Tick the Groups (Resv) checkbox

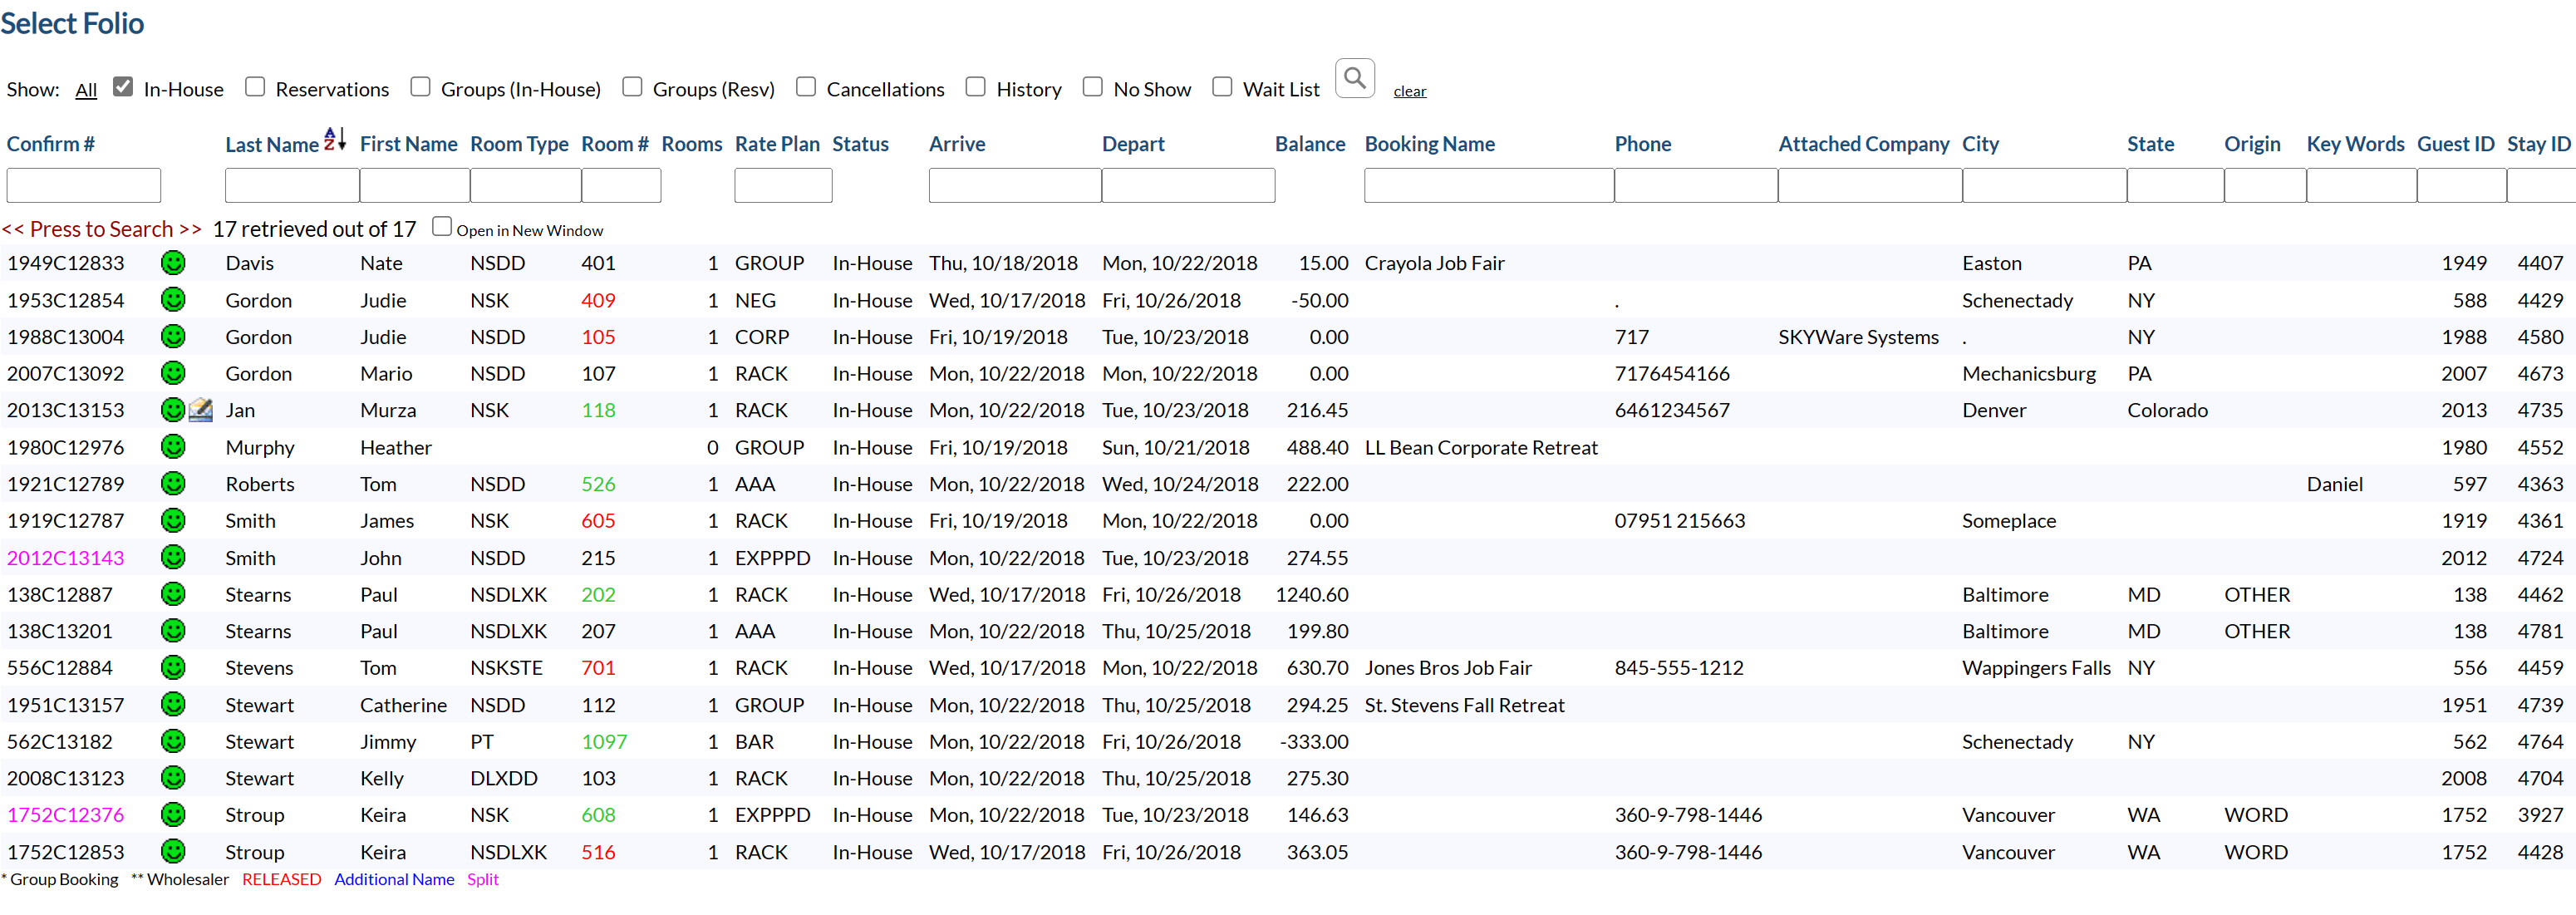point(632,87)
